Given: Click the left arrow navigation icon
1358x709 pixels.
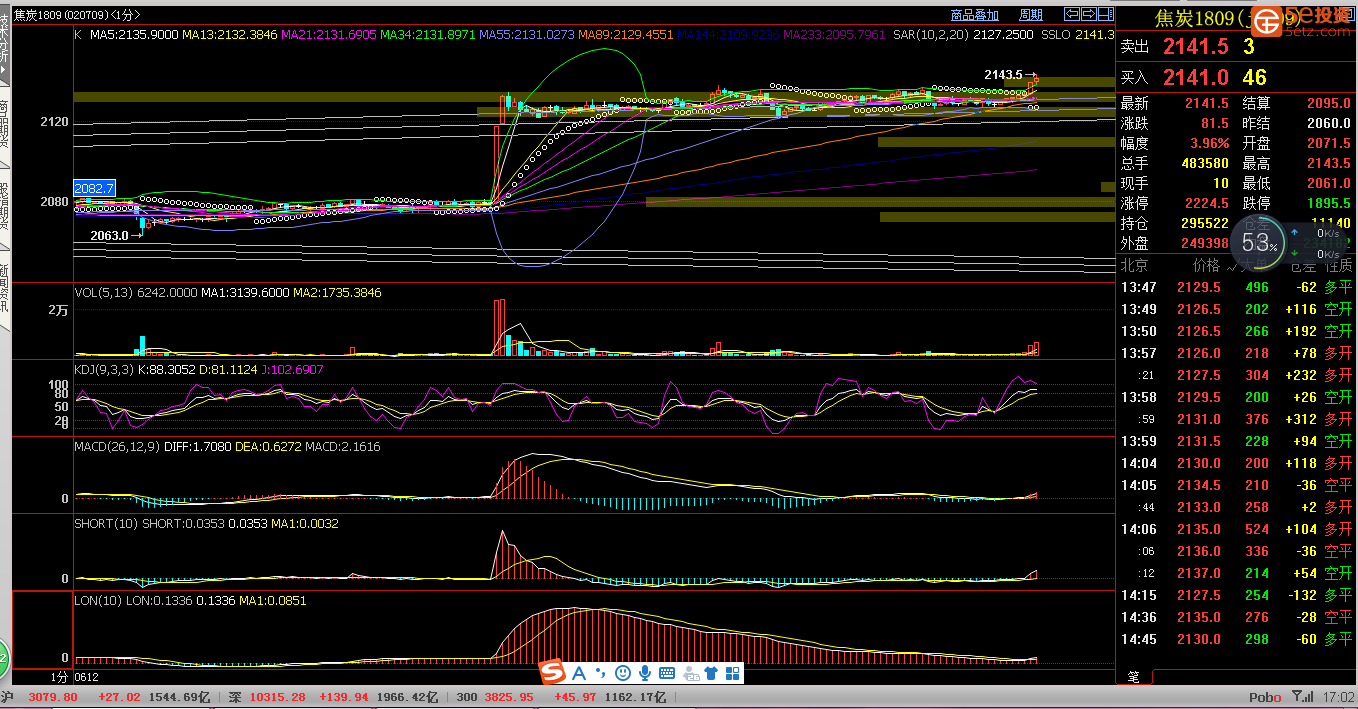Looking at the screenshot, I should tap(1072, 15).
